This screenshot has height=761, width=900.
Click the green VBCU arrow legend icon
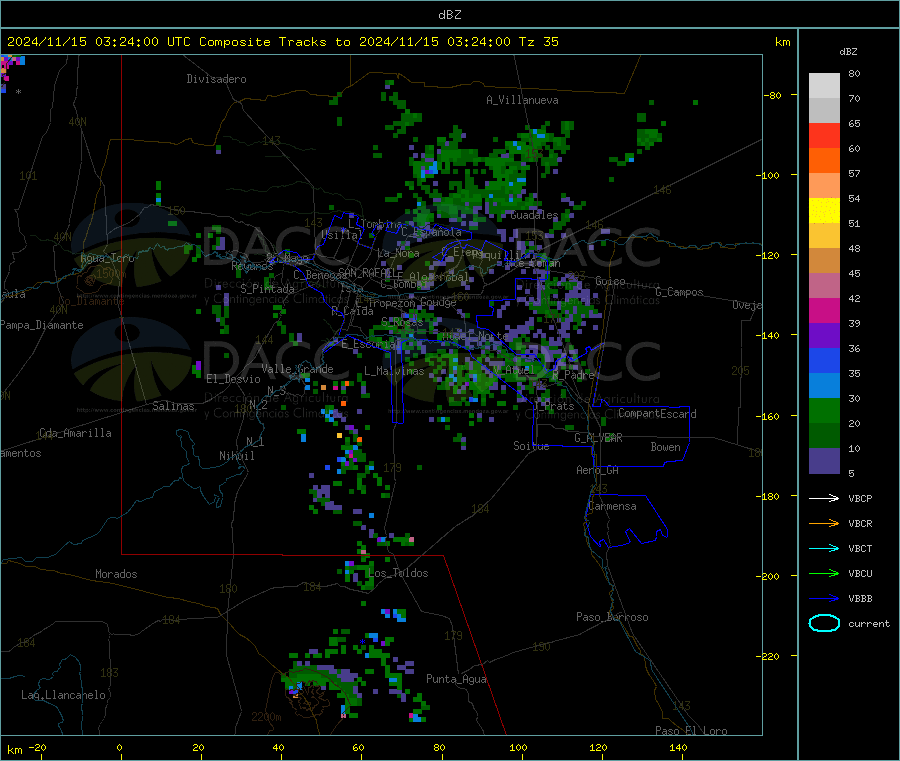tap(824, 573)
